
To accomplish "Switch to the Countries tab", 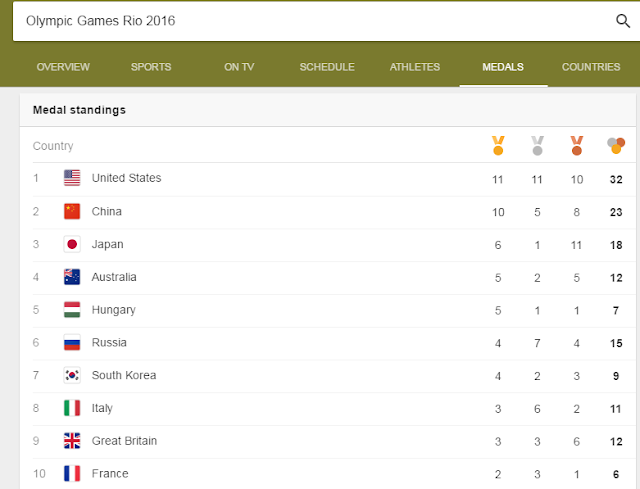I will click(591, 67).
